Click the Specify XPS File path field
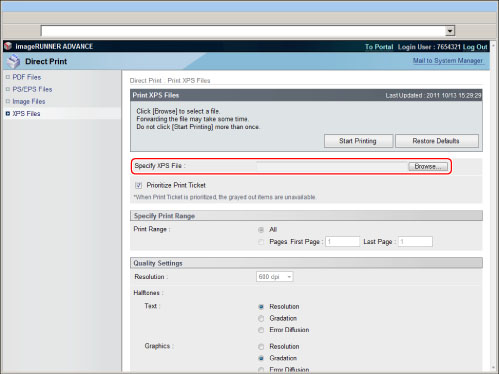499x374 pixels. pos(332,166)
